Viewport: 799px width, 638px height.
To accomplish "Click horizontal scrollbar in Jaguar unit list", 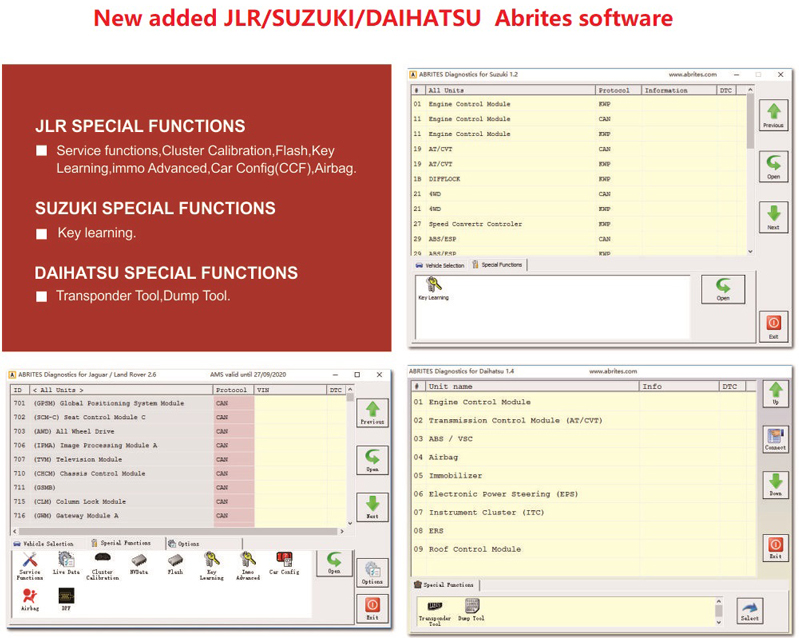I will (x=178, y=531).
